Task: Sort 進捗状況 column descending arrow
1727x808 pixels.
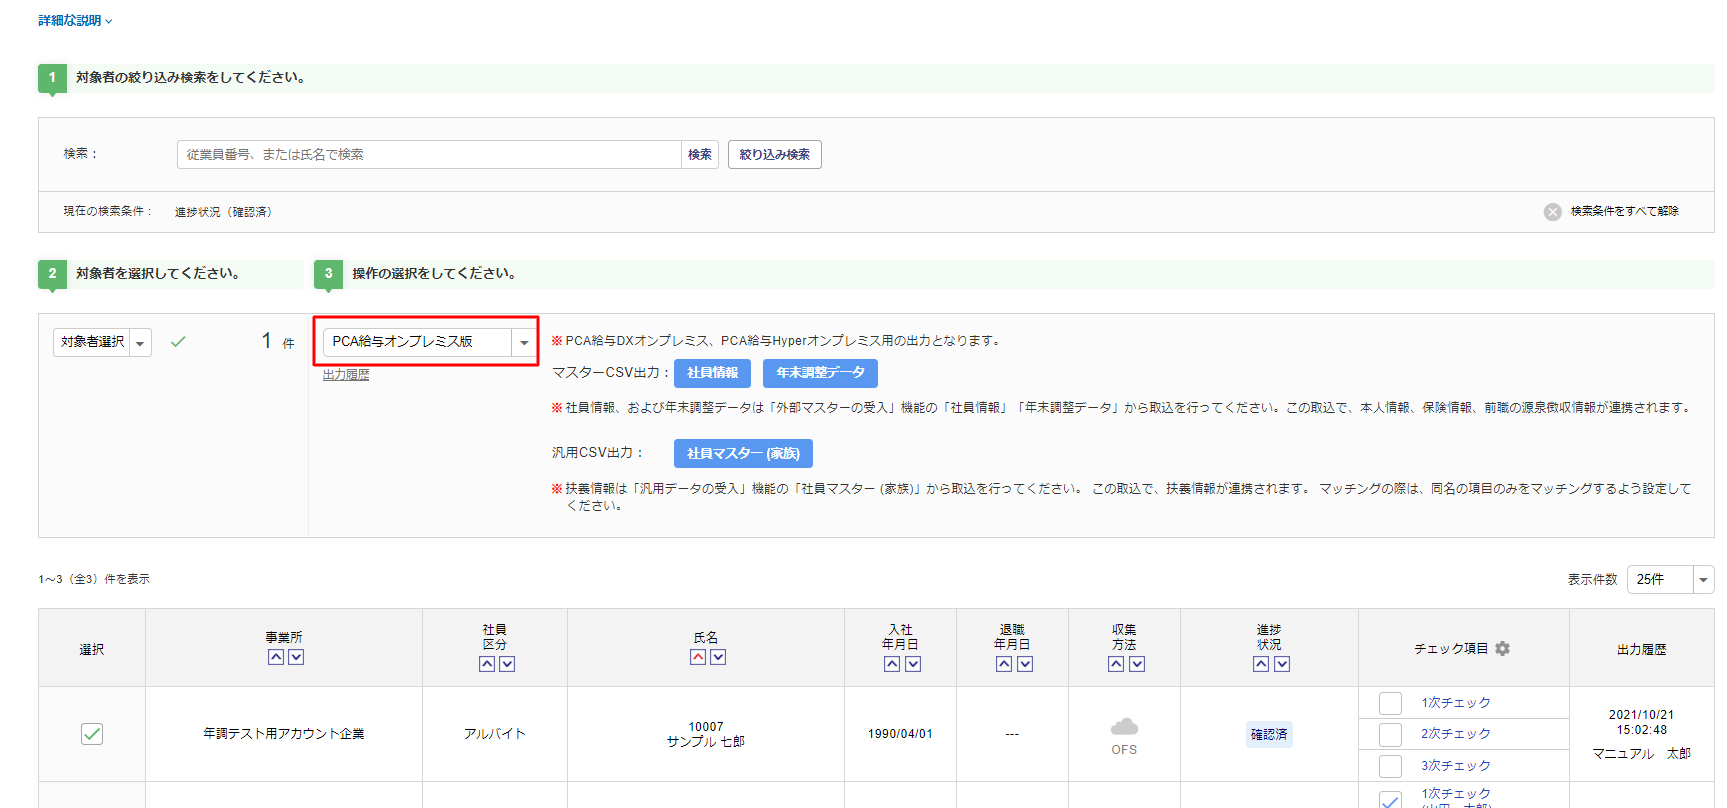Action: point(1282,664)
